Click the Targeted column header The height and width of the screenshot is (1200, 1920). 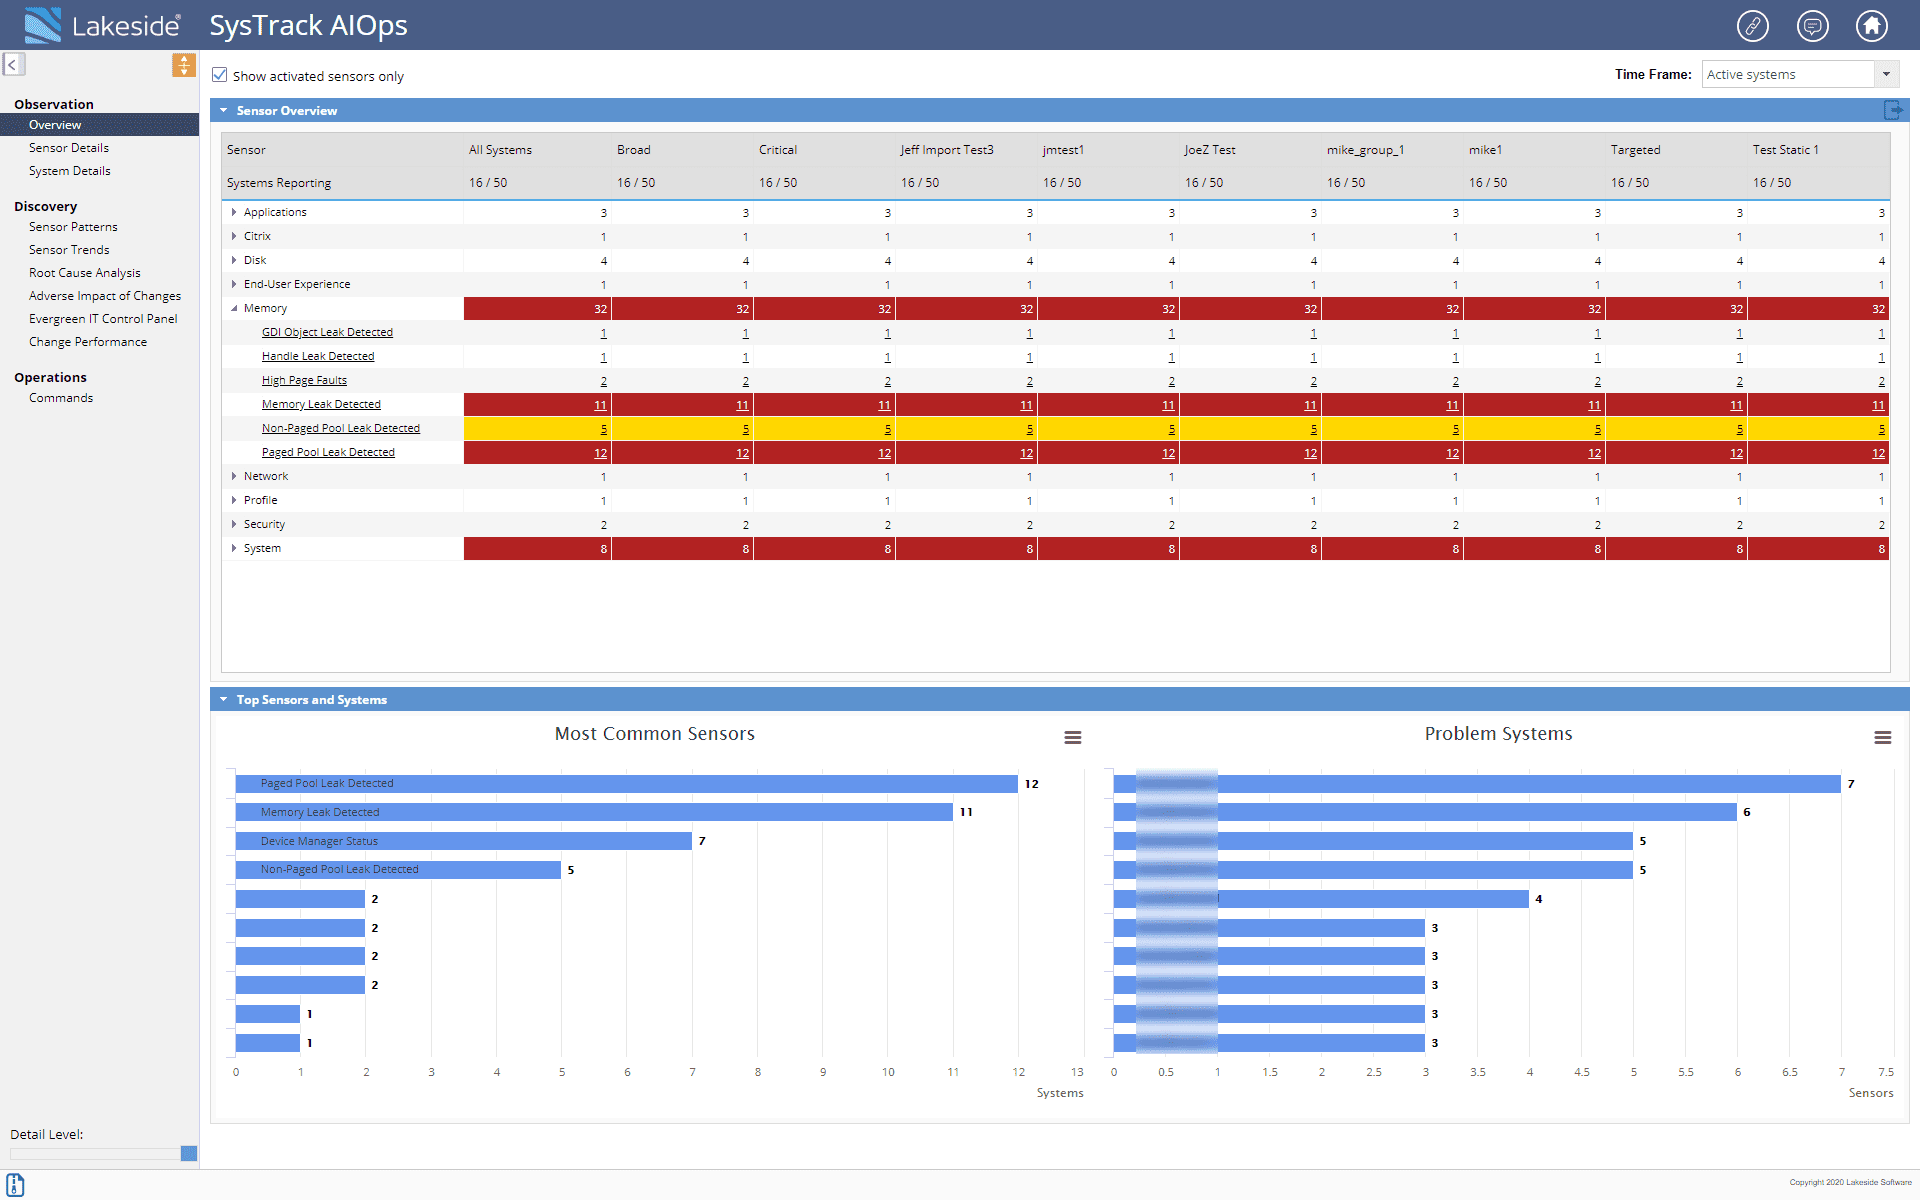coord(1635,150)
